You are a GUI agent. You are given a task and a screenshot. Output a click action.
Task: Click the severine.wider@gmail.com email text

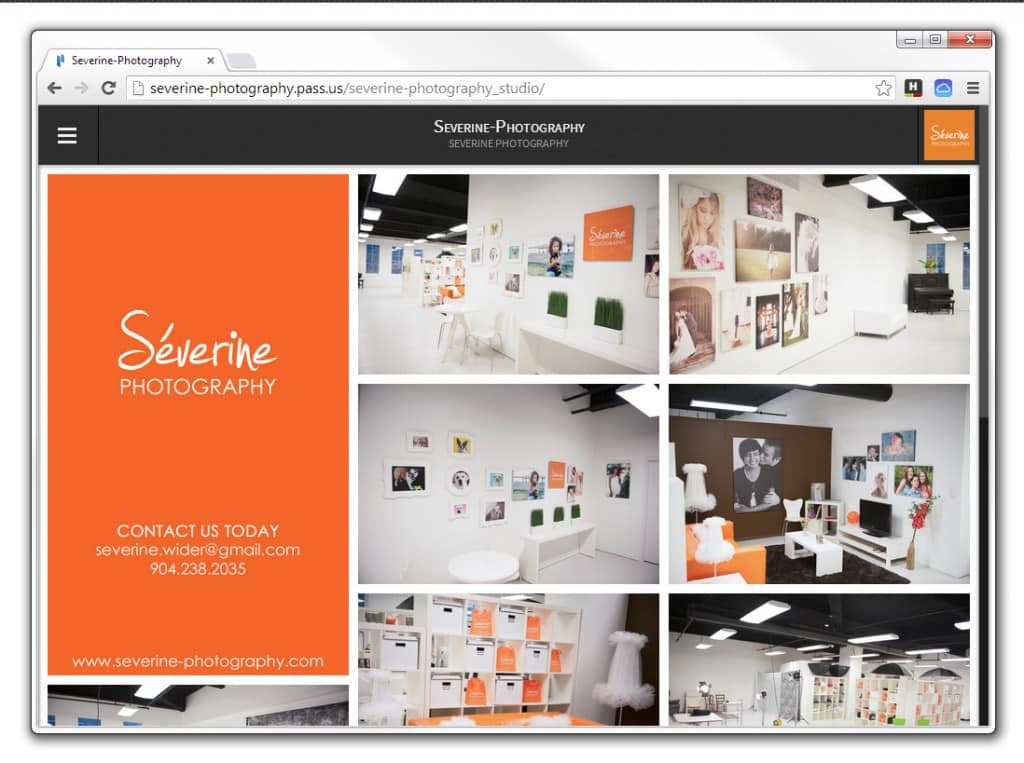(198, 550)
